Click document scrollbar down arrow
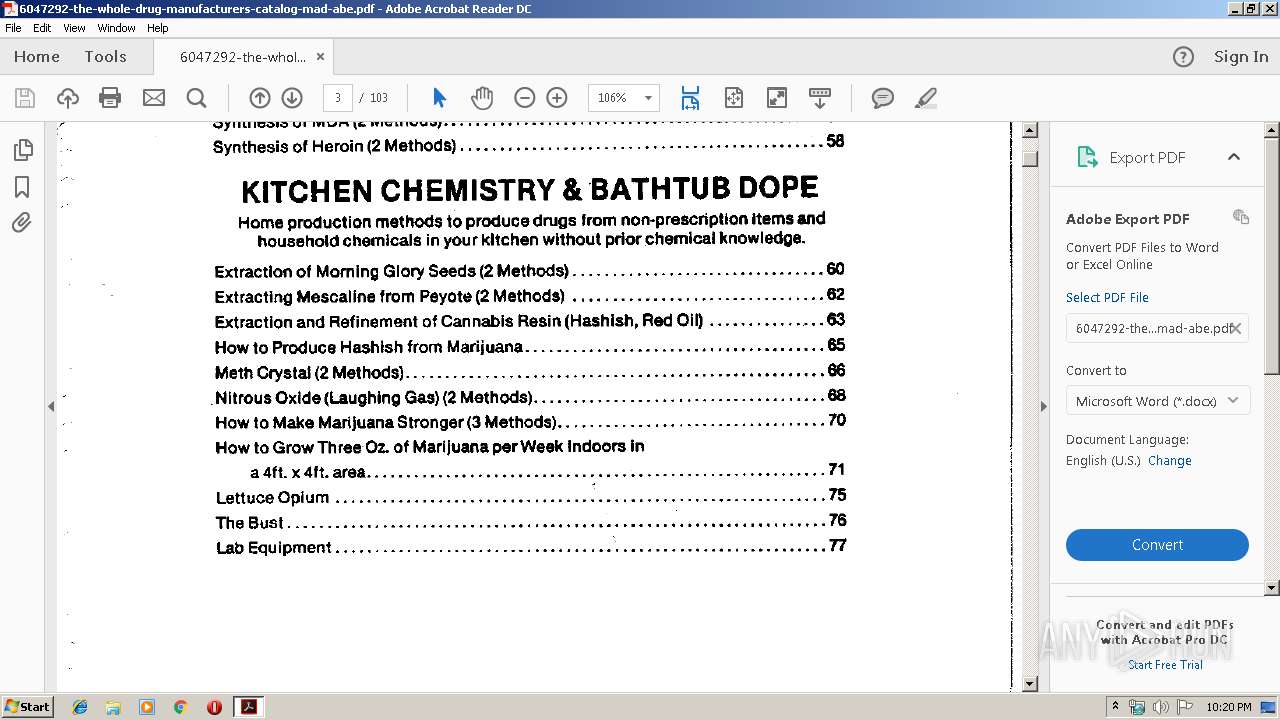 point(1031,684)
